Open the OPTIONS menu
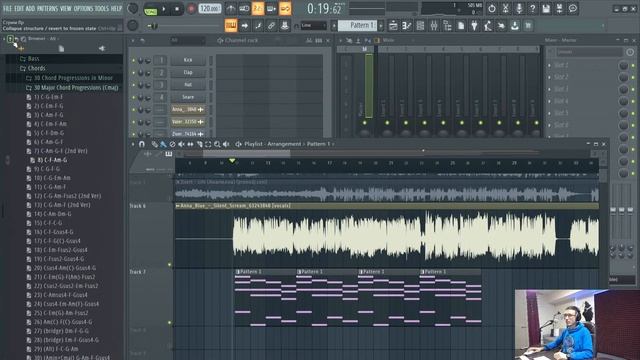 point(83,8)
